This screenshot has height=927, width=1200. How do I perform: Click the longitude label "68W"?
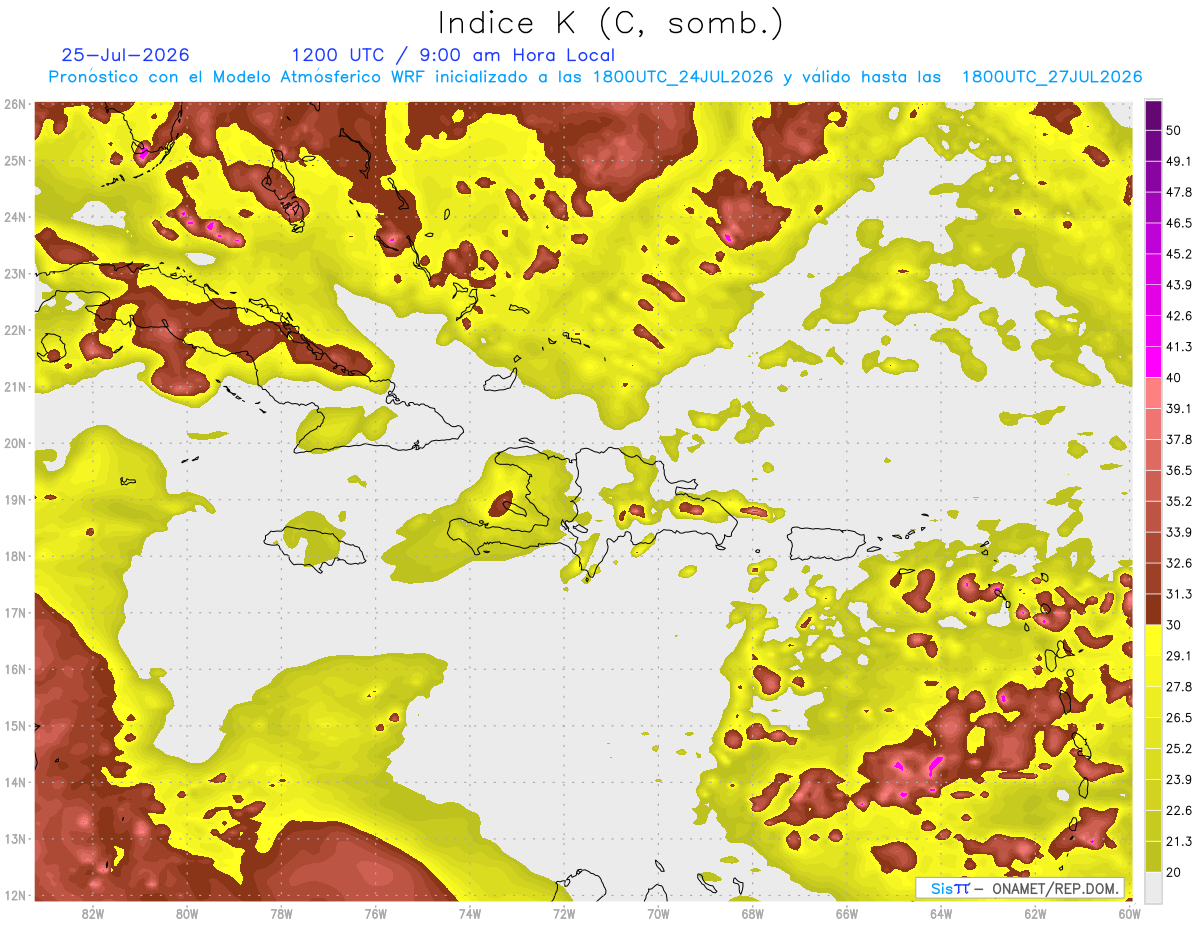pyautogui.click(x=752, y=914)
